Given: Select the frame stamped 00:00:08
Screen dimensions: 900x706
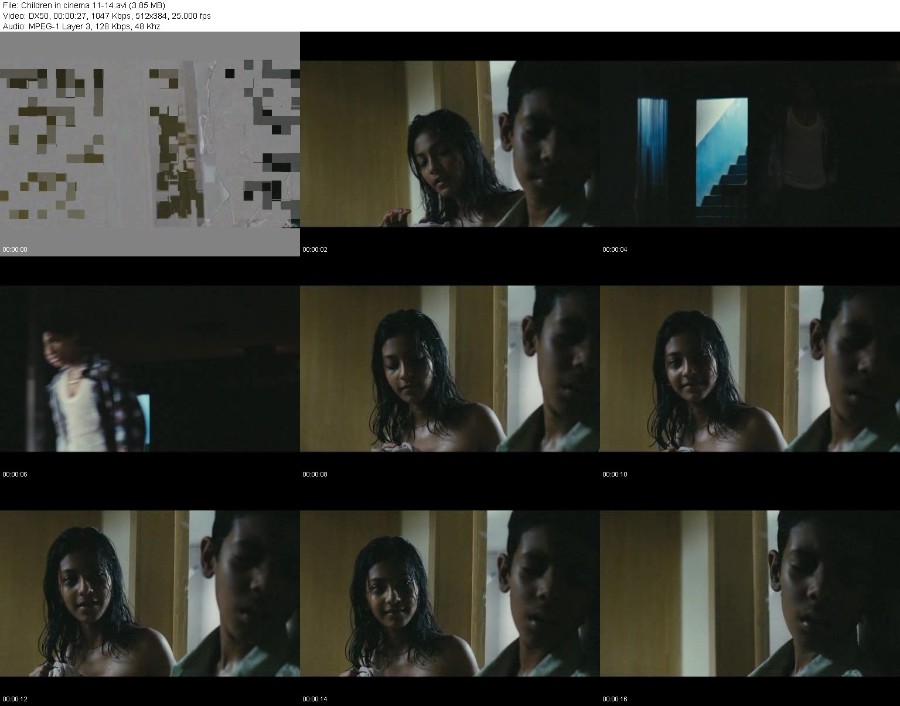Looking at the screenshot, I should (x=450, y=368).
